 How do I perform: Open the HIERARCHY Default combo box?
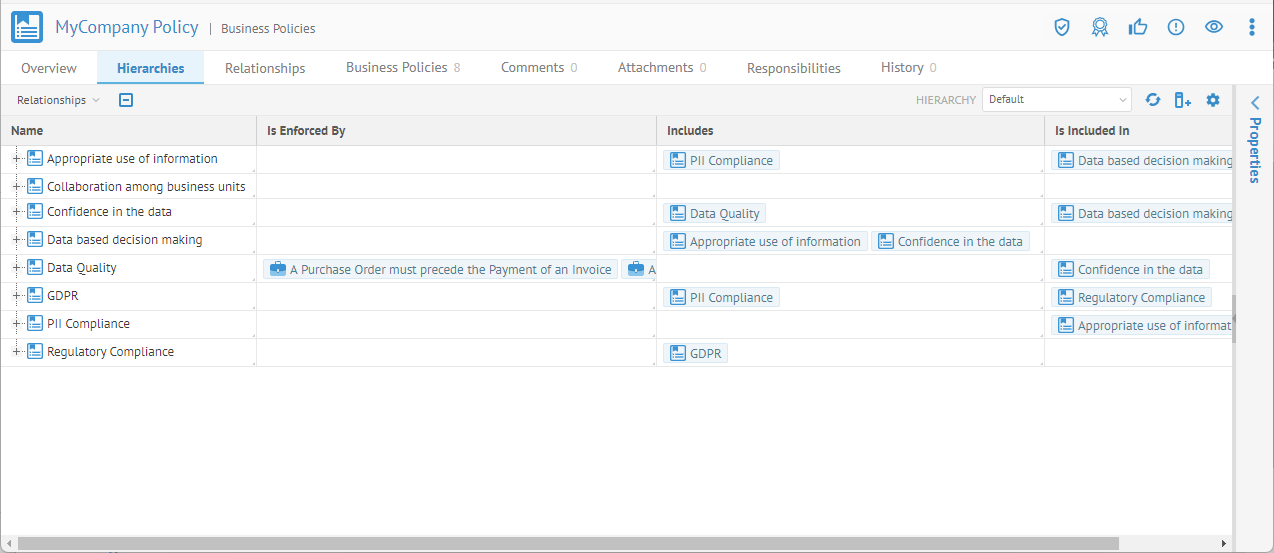(x=1057, y=100)
